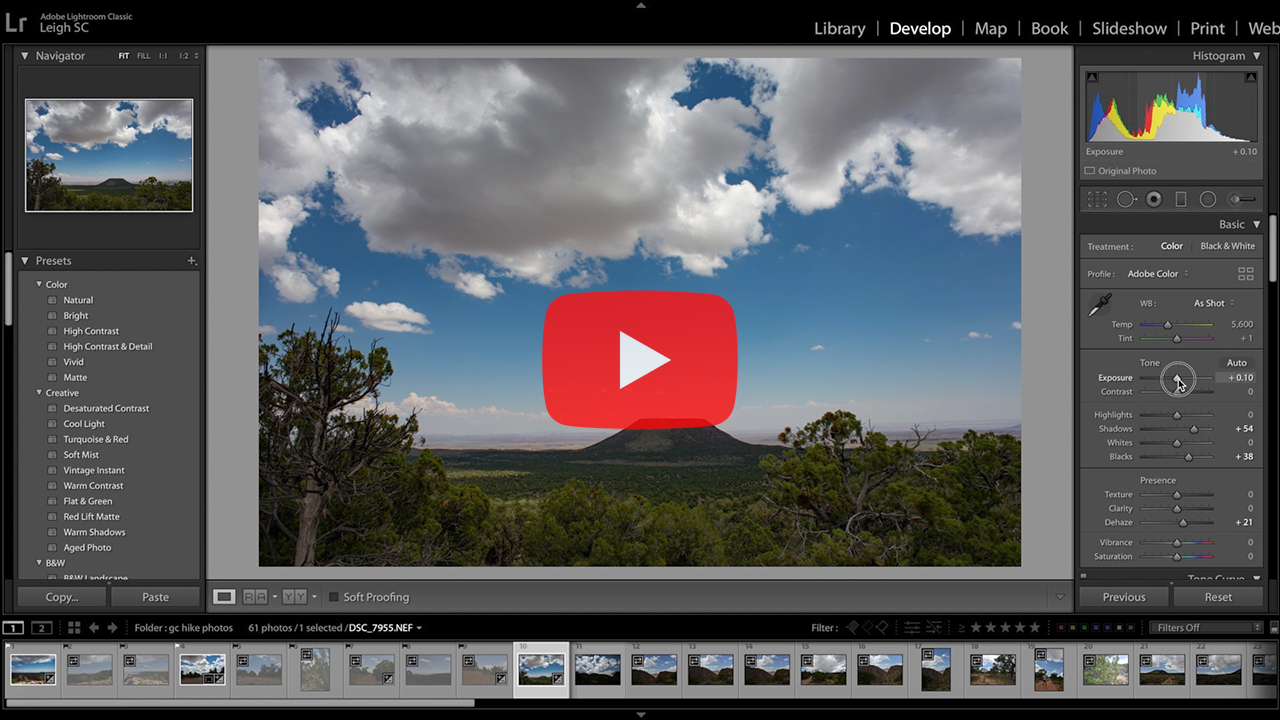Select the Crop Overlay tool
1280x720 pixels.
(1097, 200)
